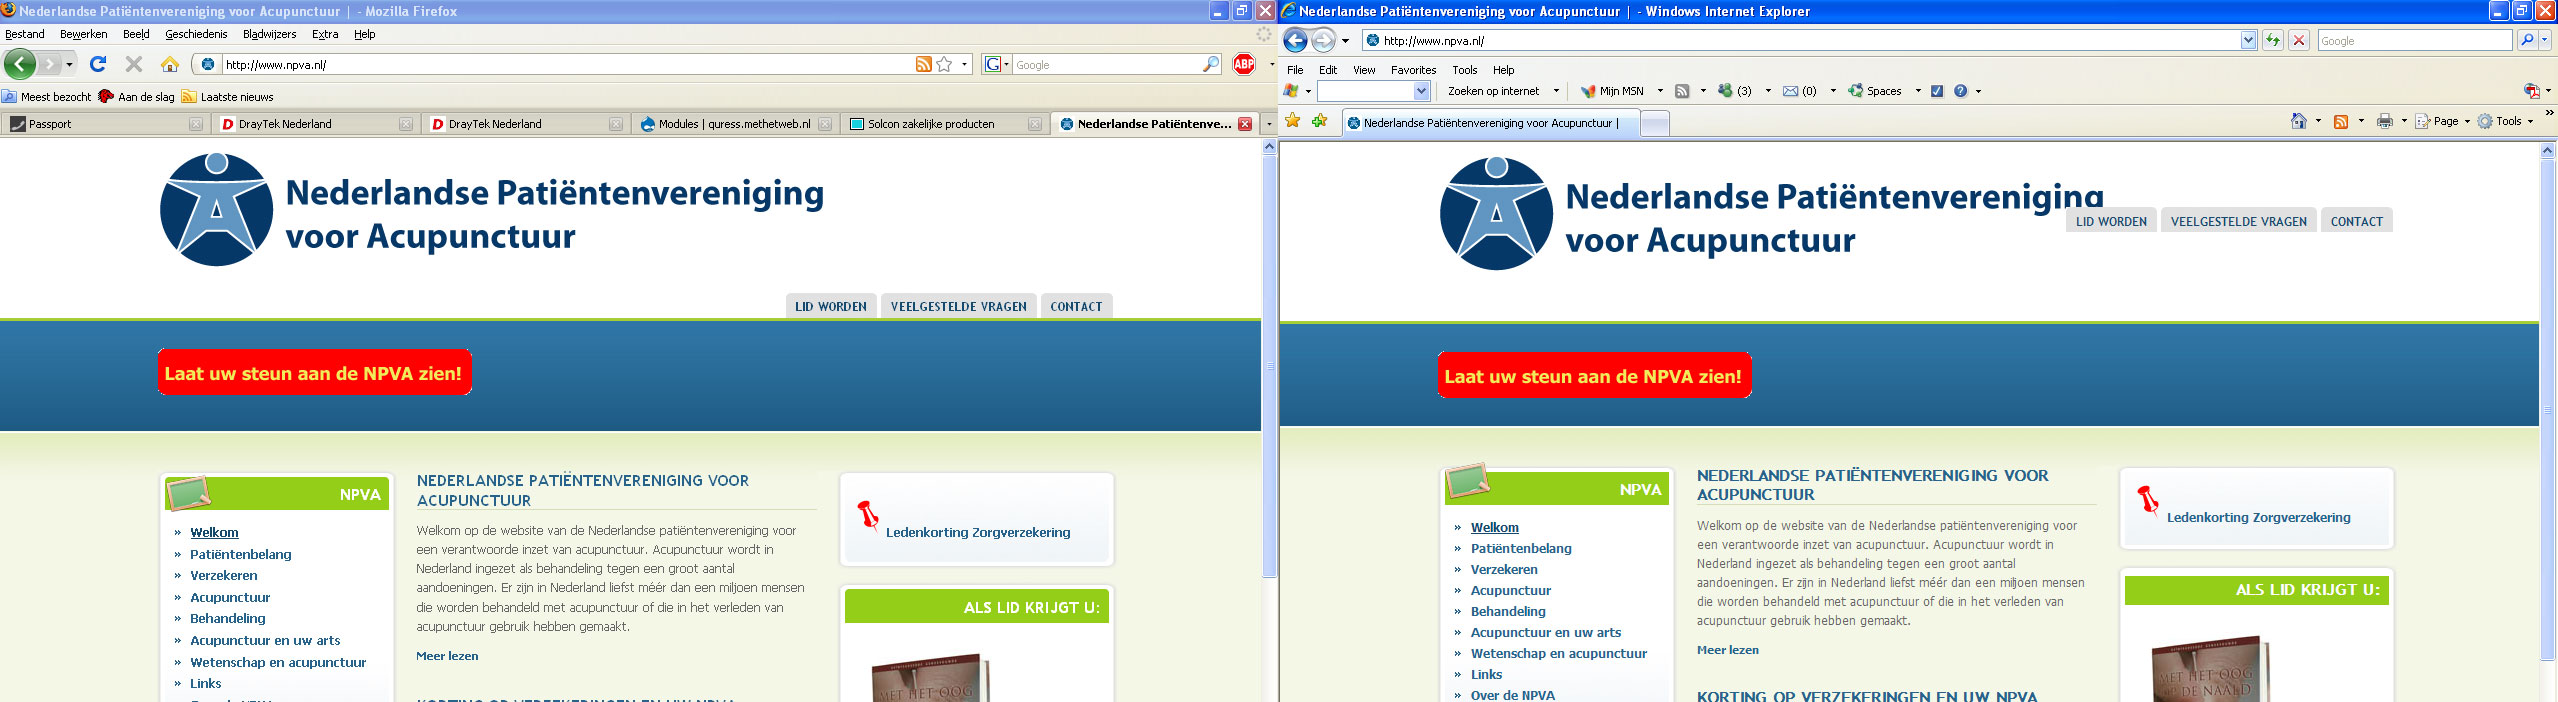This screenshot has width=2558, height=702.
Task: Open Patiëntenbelang in the Firefox page sidebar
Action: click(x=241, y=554)
